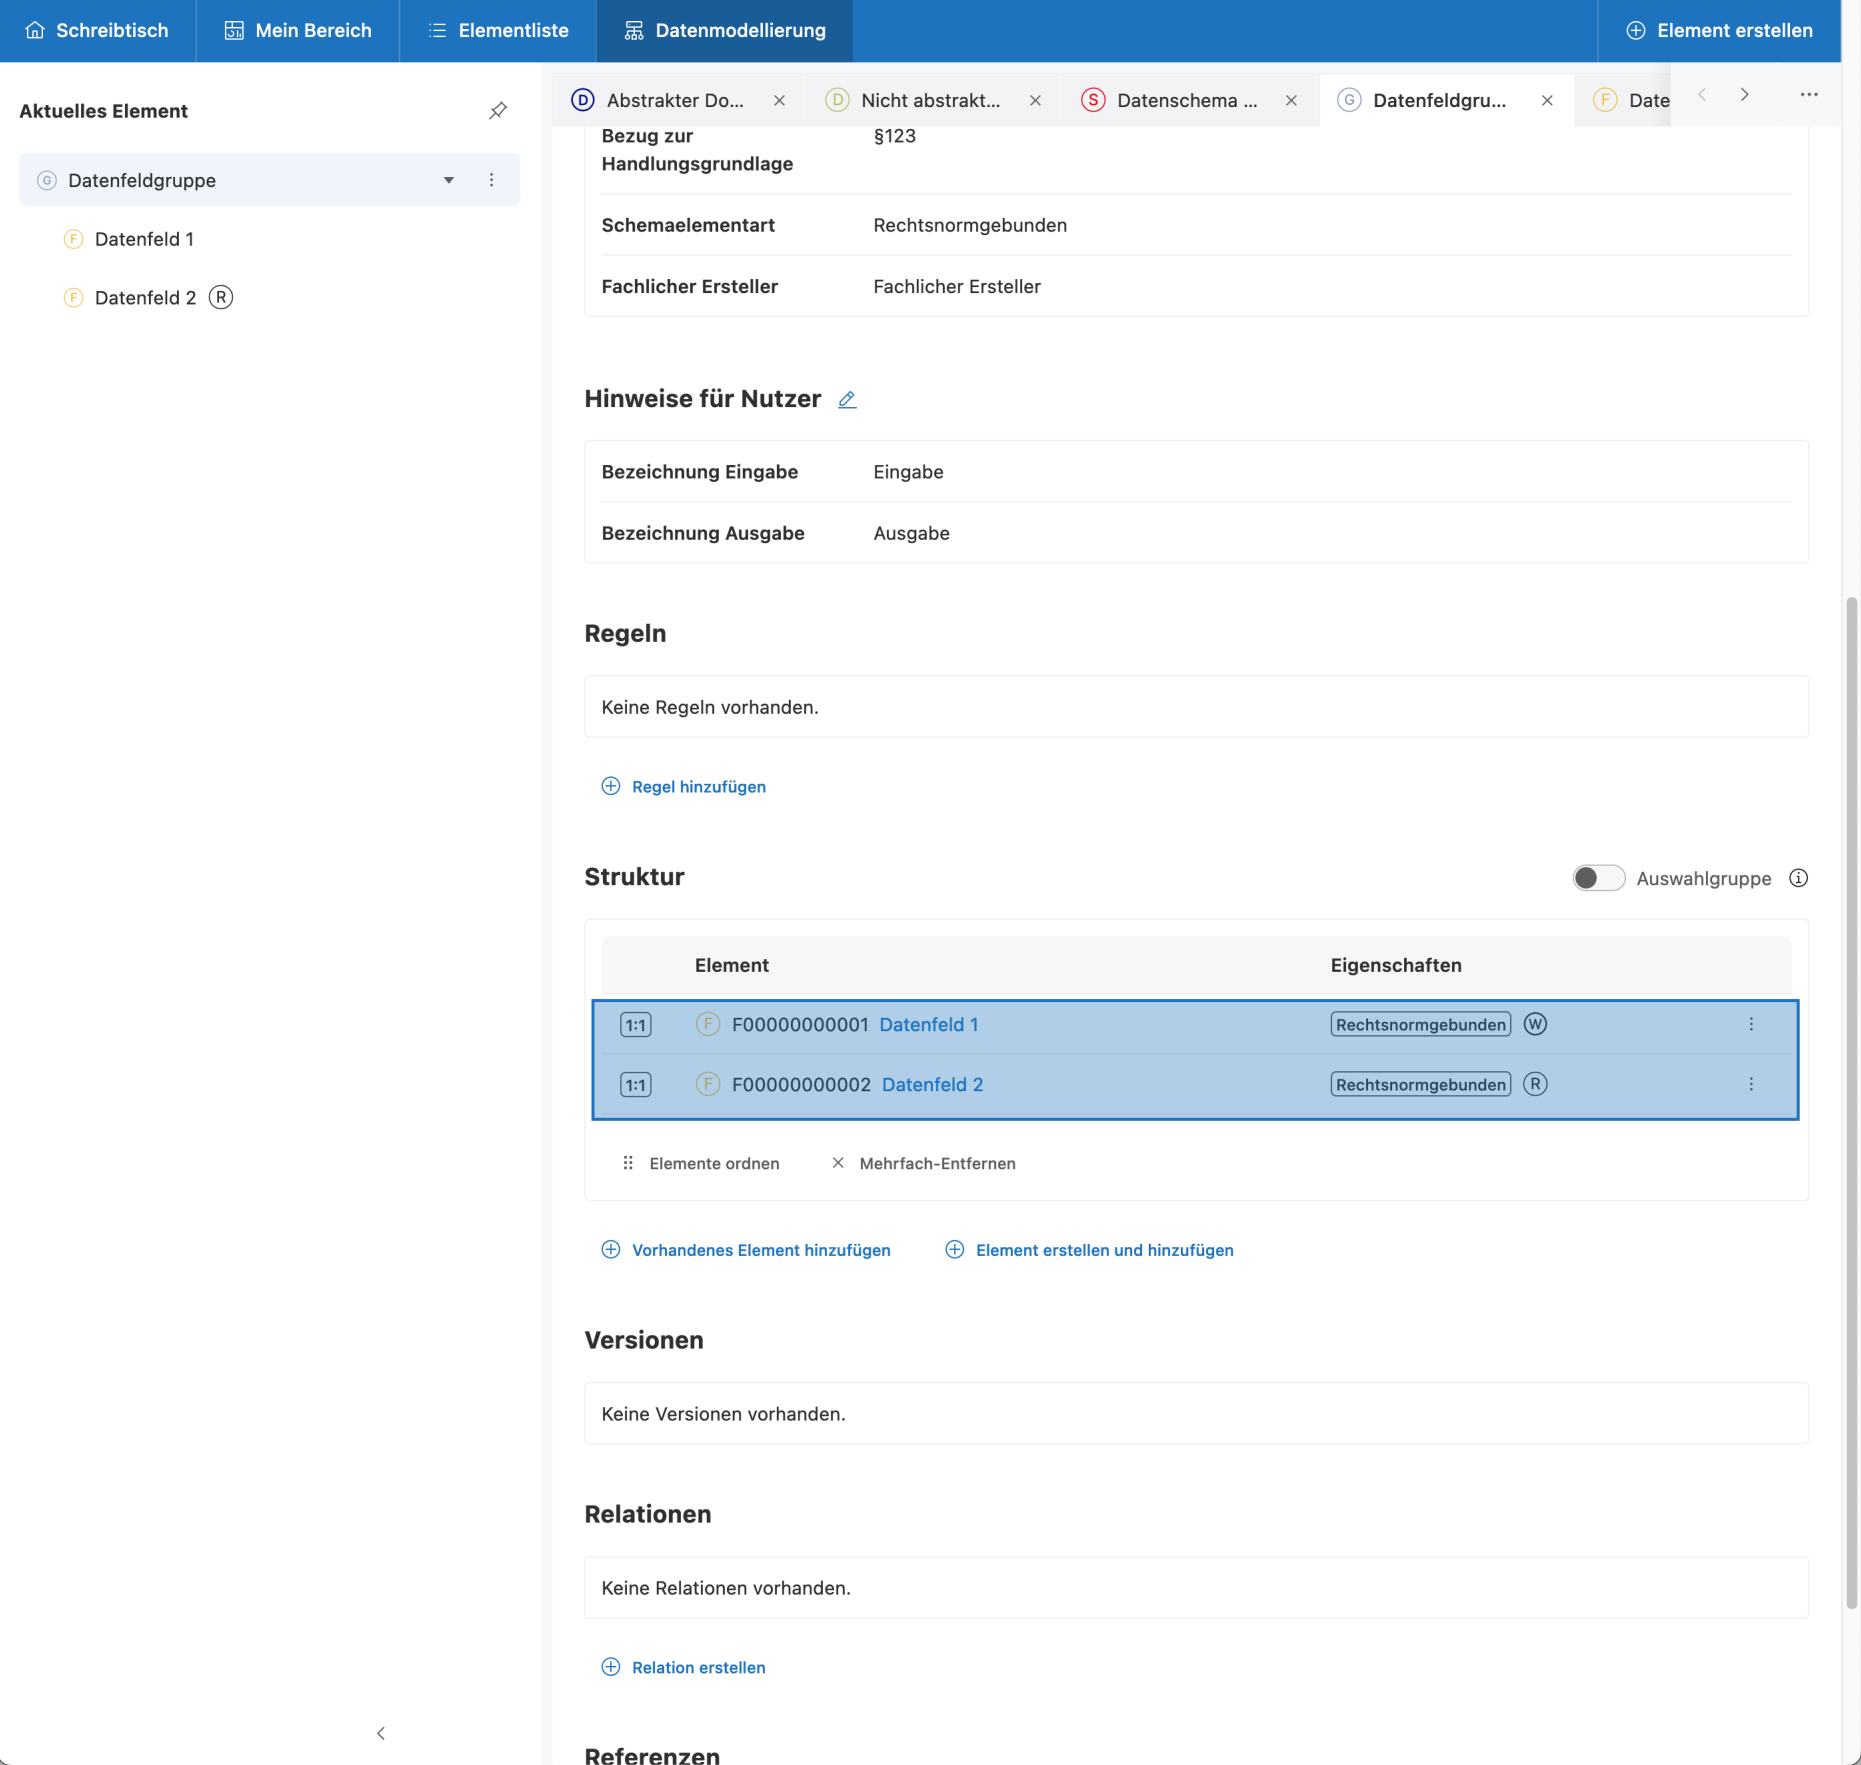Select Datenfeld 2 in the sidebar tree

[x=145, y=298]
